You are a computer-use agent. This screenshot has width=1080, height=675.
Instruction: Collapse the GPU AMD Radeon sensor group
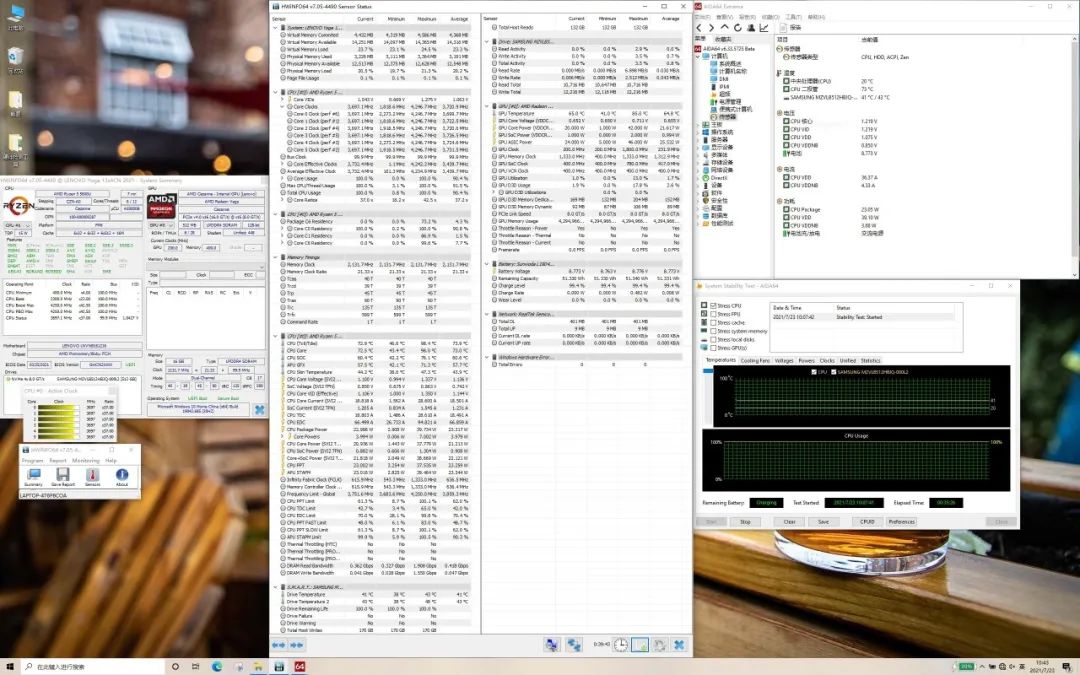[x=487, y=105]
